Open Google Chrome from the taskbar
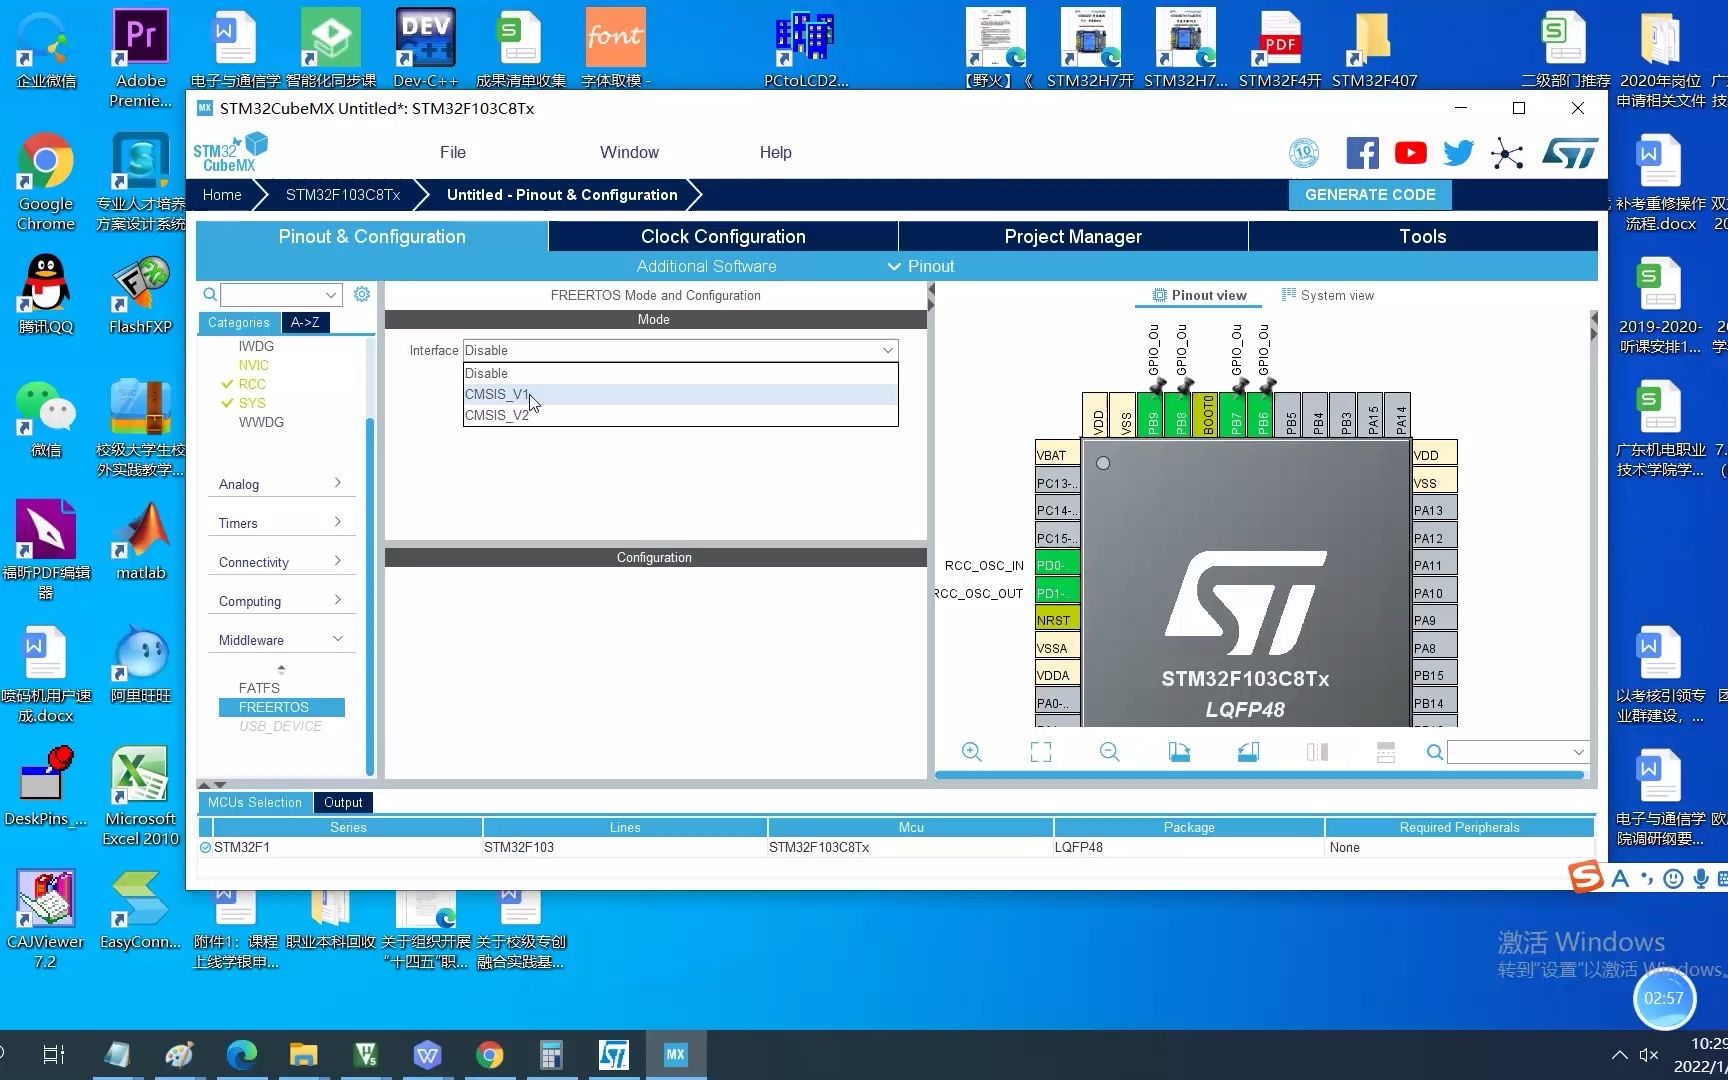Viewport: 1728px width, 1080px height. pyautogui.click(x=489, y=1055)
